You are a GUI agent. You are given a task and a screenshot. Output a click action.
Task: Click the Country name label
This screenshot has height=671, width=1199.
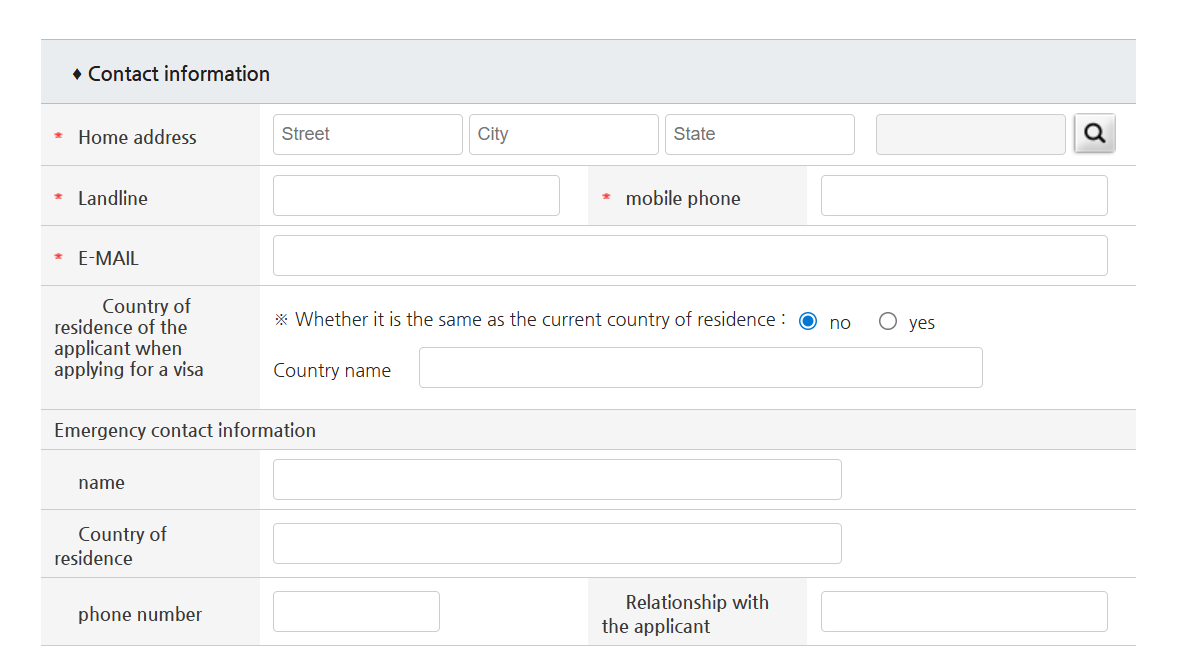coord(332,370)
